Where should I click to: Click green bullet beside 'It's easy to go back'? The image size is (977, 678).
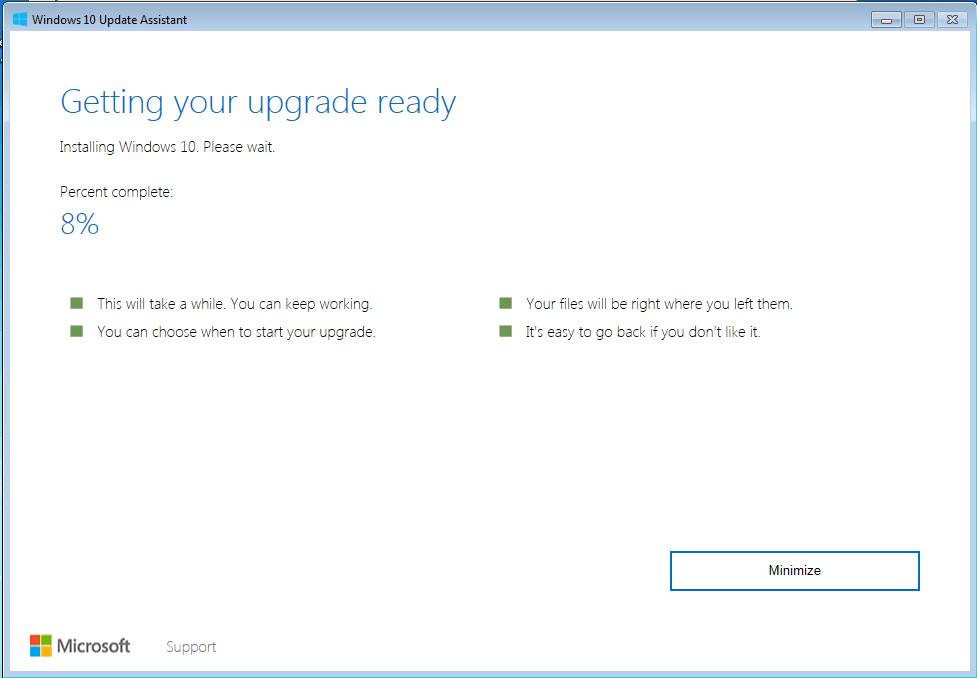point(505,331)
